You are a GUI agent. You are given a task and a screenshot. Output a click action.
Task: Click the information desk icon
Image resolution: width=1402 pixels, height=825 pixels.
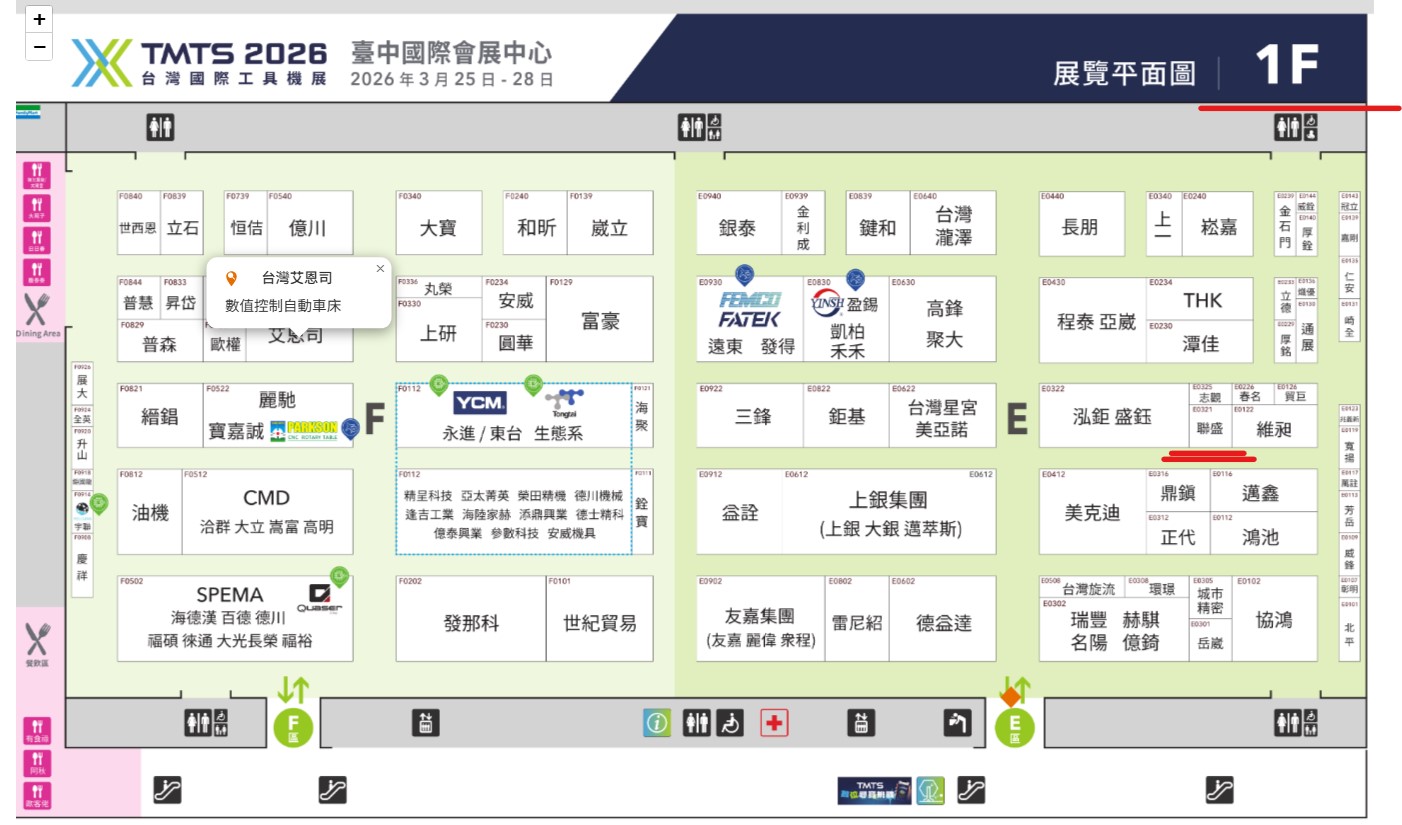pos(656,723)
